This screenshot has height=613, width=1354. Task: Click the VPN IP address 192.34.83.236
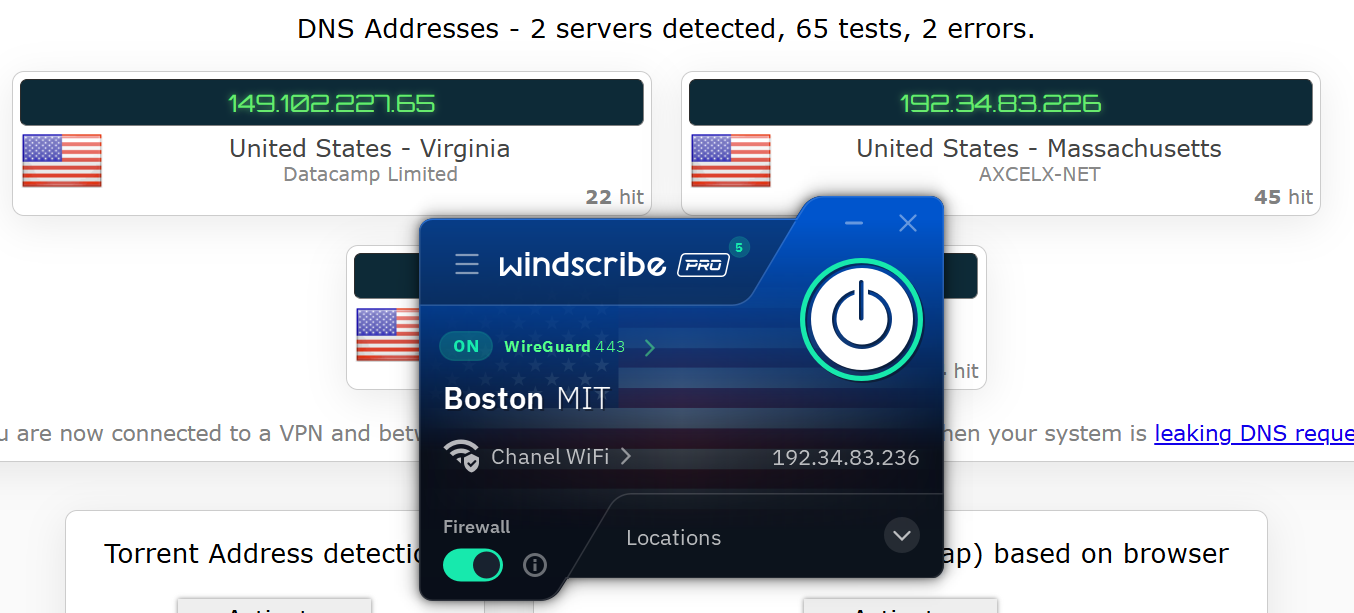coord(845,458)
